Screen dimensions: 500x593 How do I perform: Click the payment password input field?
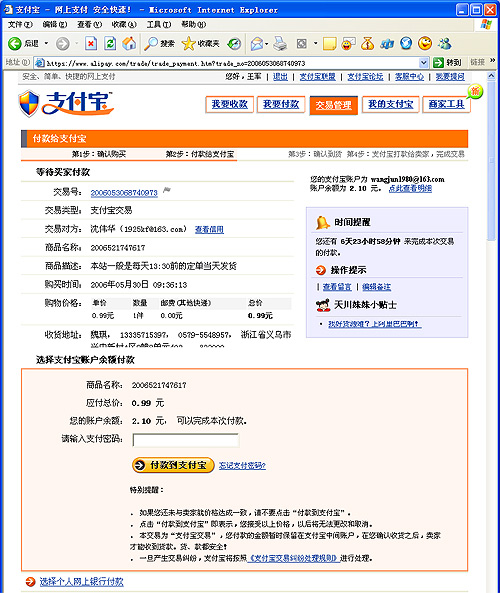click(185, 440)
